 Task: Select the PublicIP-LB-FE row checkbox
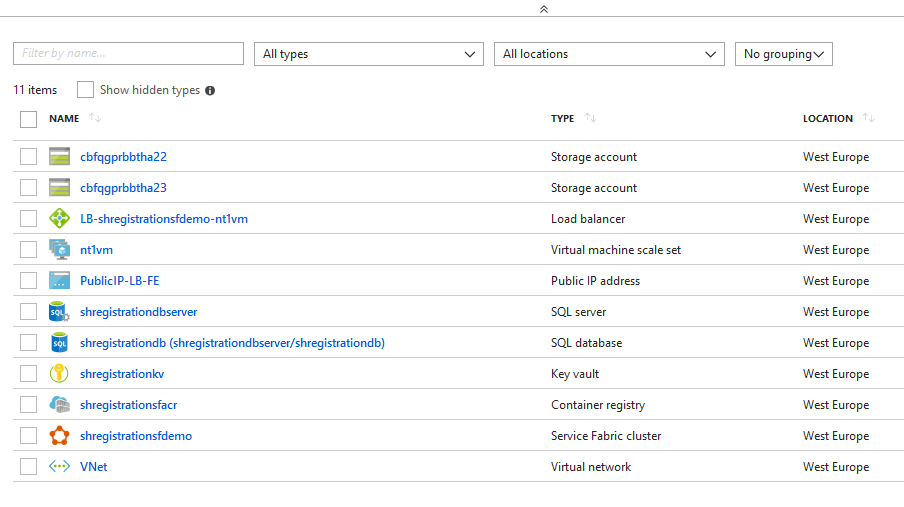[x=28, y=280]
